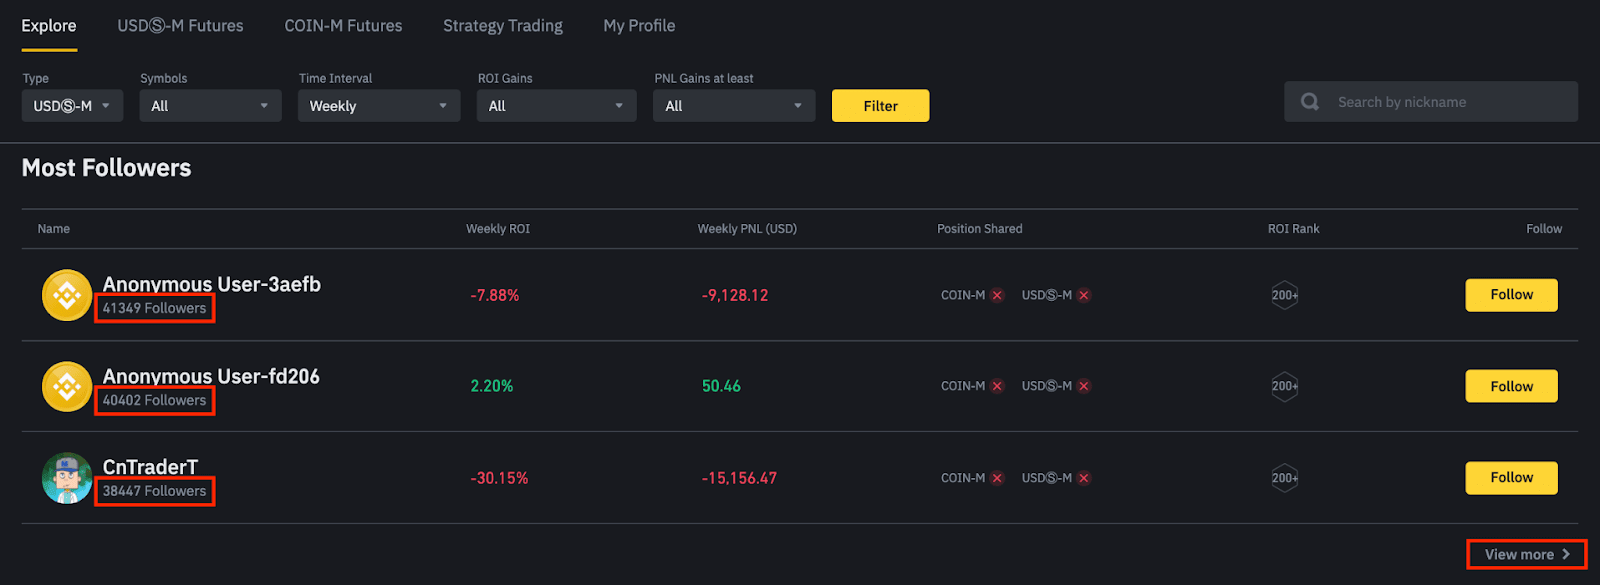This screenshot has height=585, width=1600.
Task: Click the search magnifier icon
Action: [1309, 102]
